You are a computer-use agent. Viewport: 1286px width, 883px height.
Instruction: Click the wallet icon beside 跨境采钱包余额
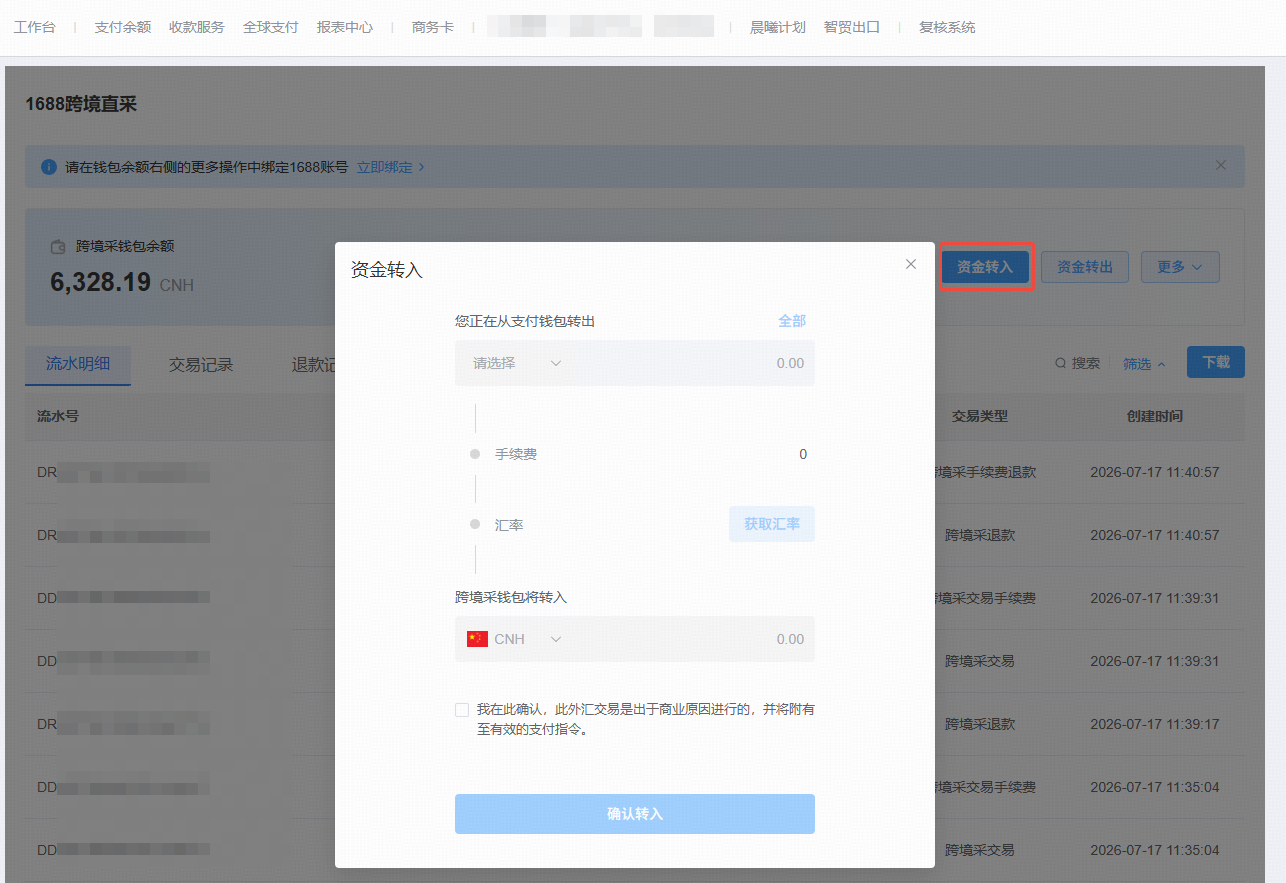(x=59, y=246)
